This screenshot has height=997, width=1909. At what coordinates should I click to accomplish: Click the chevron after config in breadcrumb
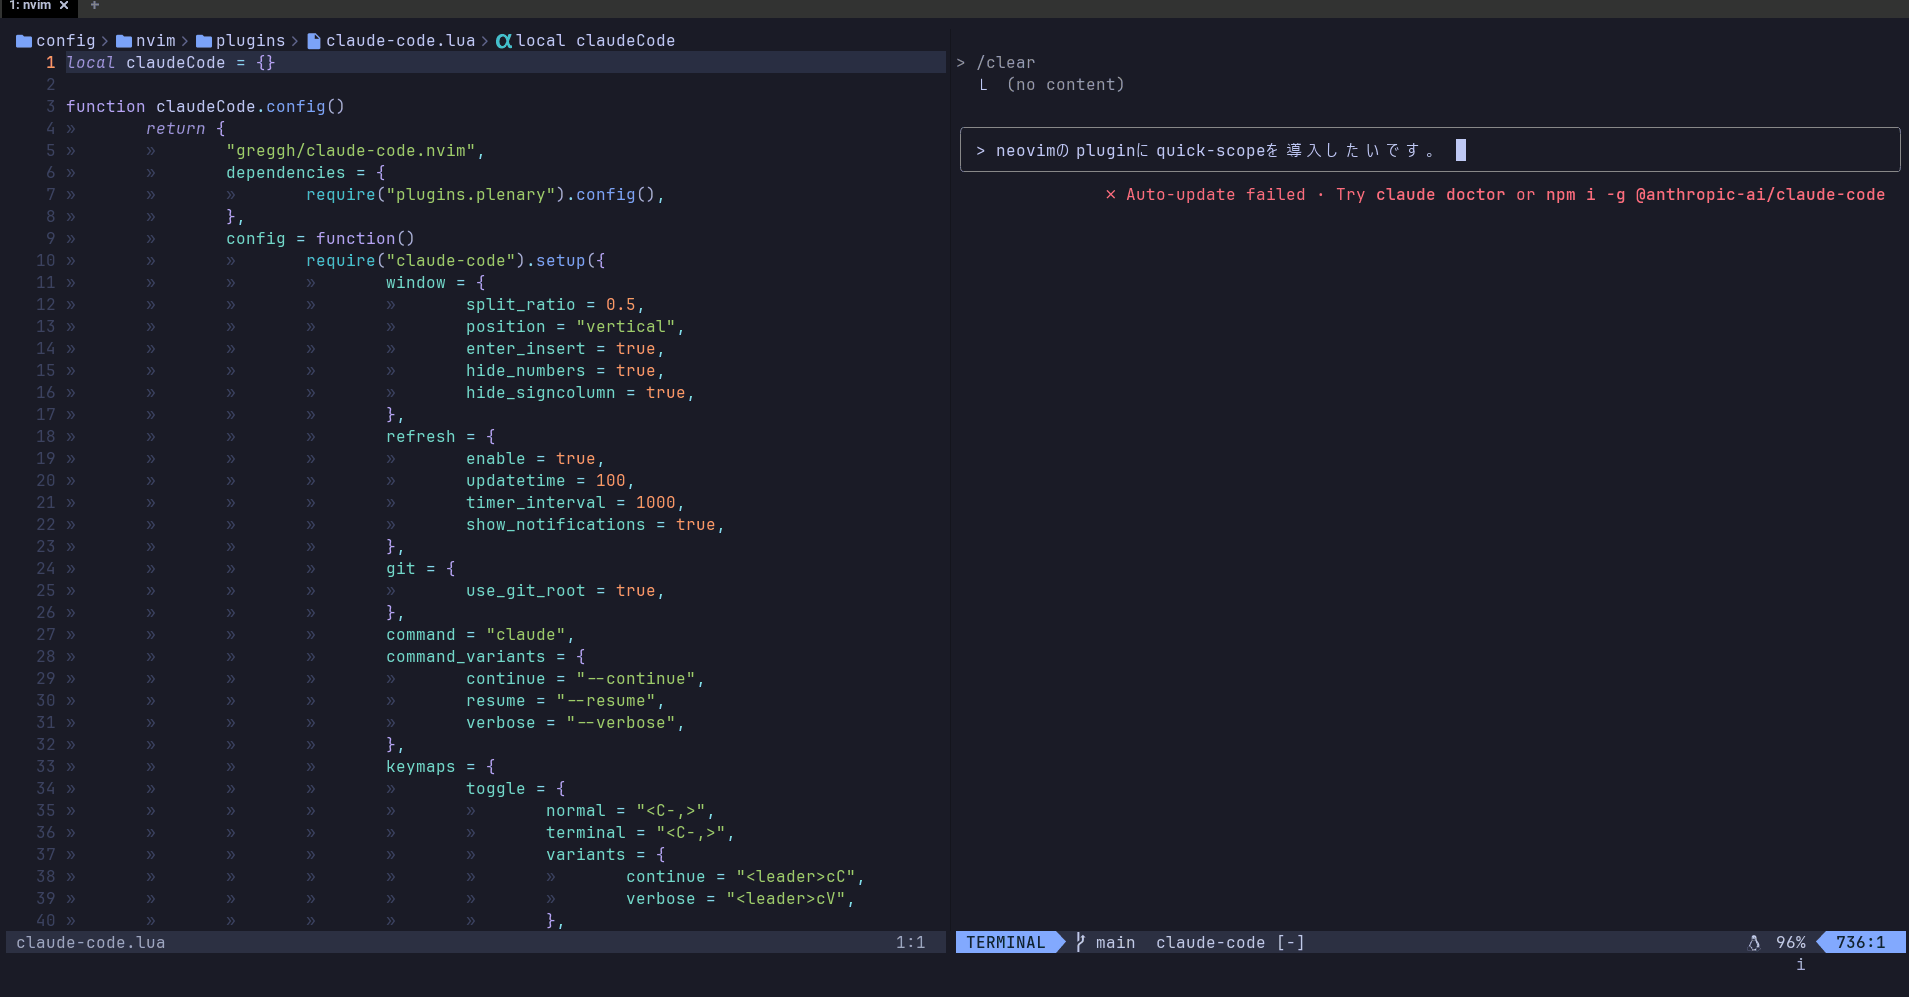coord(105,41)
